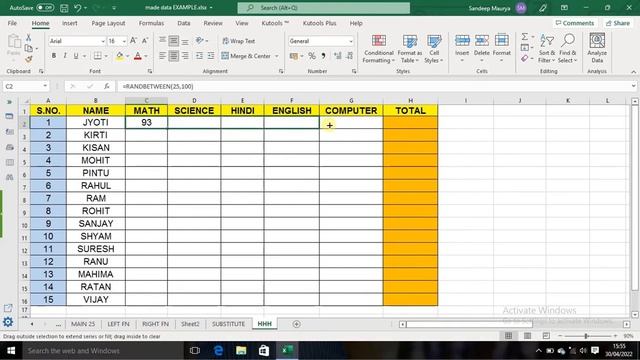Image resolution: width=640 pixels, height=360 pixels.
Task: Click cell with name JYOTI
Action: click(96, 123)
